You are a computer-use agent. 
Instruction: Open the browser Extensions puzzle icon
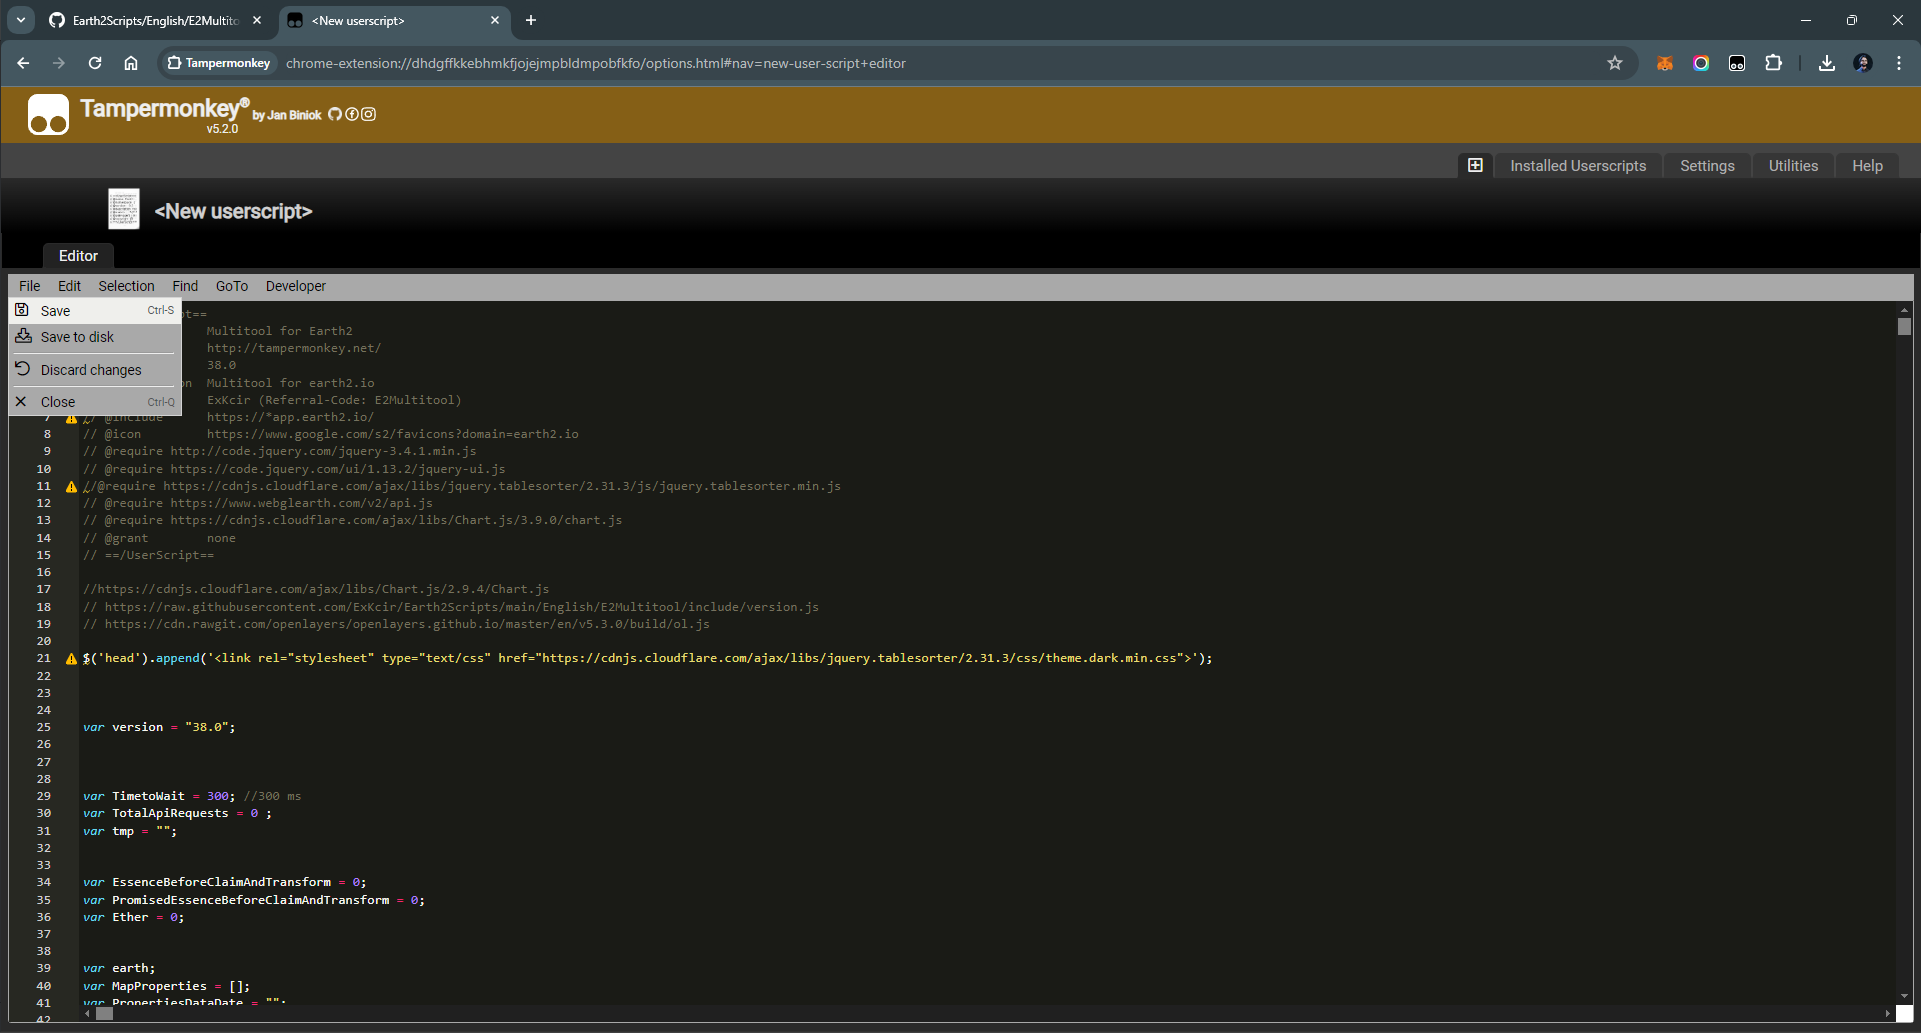click(1773, 63)
